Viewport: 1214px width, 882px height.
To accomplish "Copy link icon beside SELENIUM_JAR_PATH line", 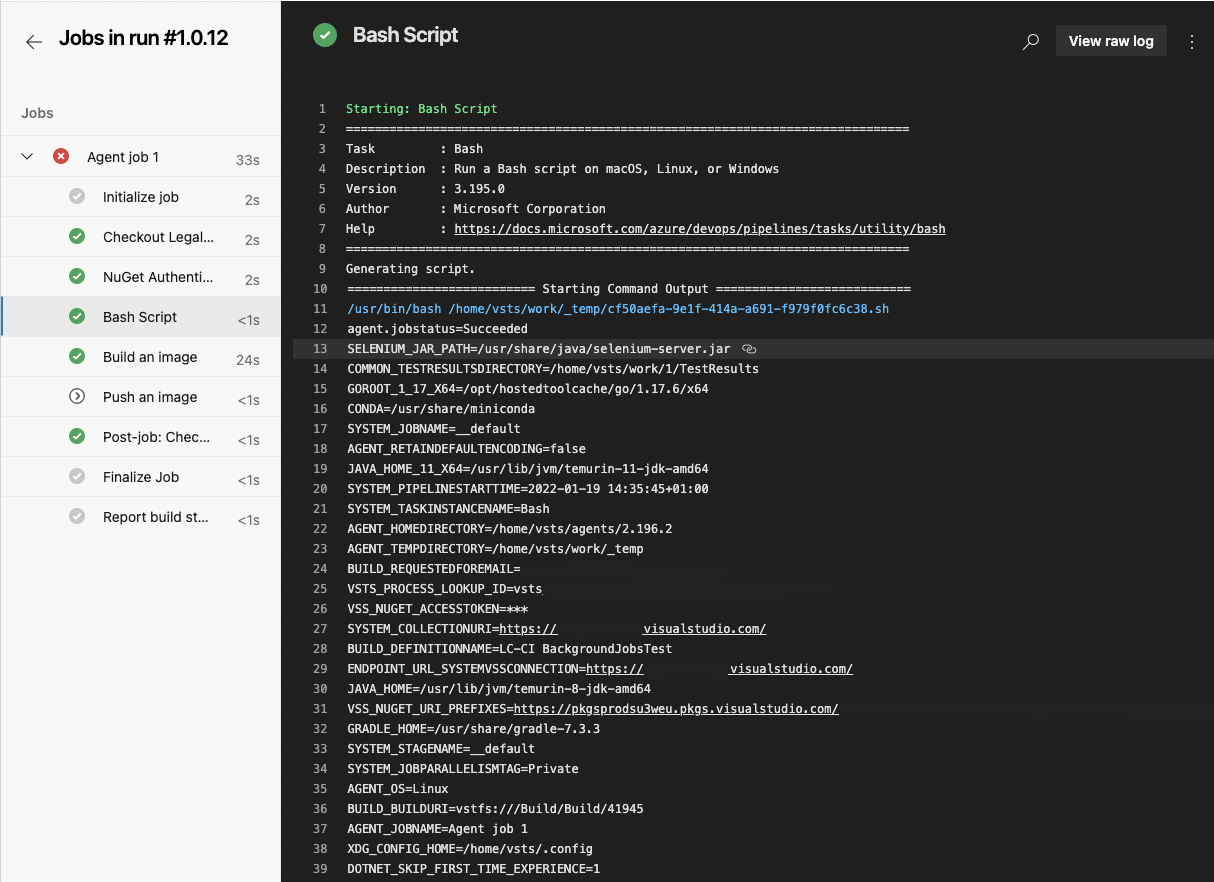I will pyautogui.click(x=749, y=349).
